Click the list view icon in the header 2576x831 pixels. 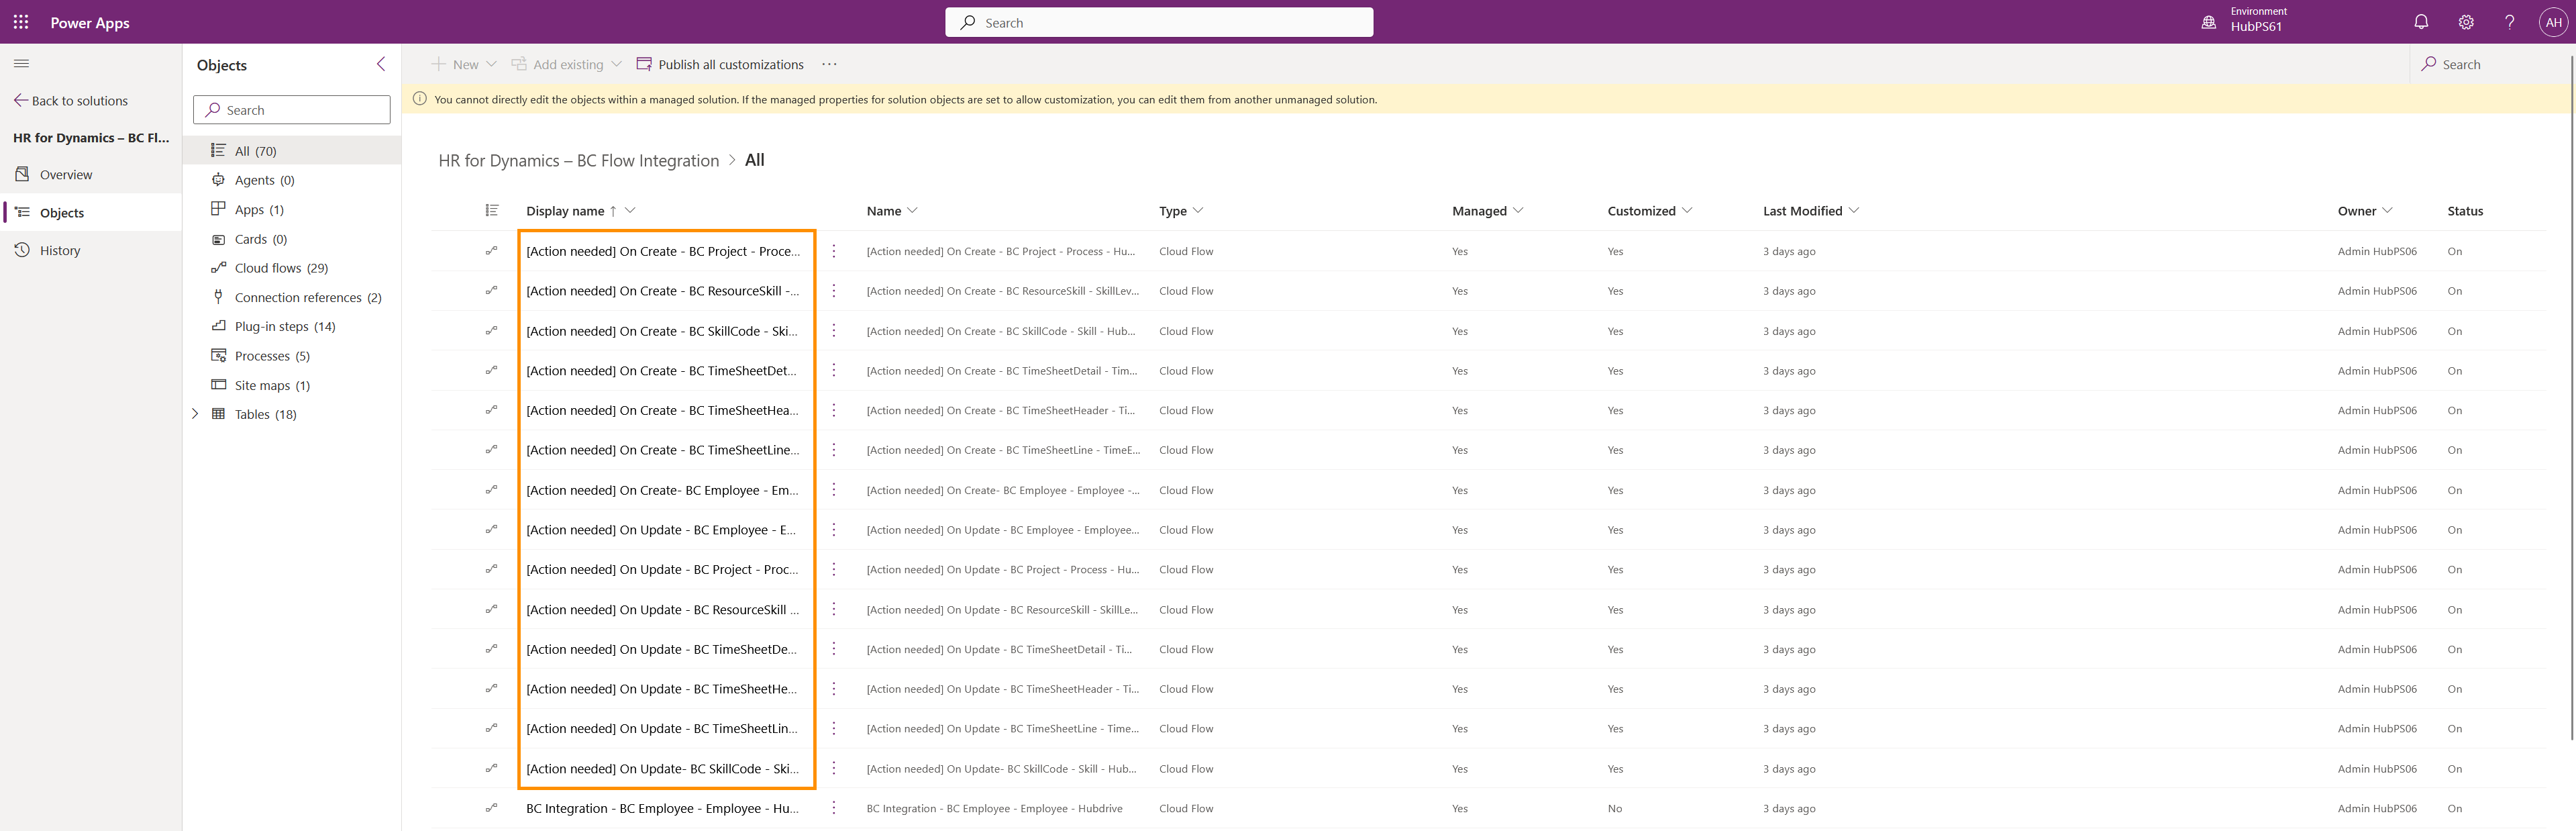click(x=491, y=210)
